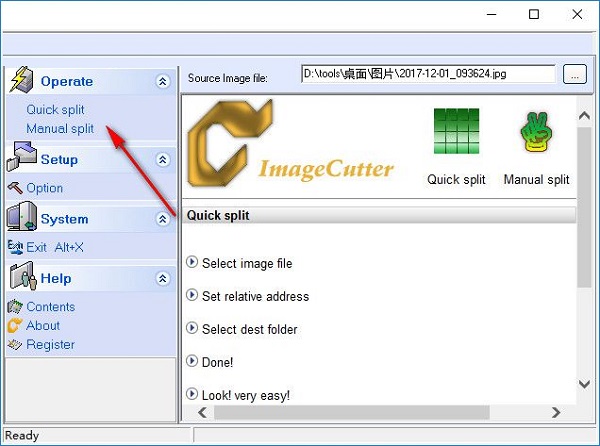Click the Contents help book icon
This screenshot has height=446, width=600.
[15, 307]
